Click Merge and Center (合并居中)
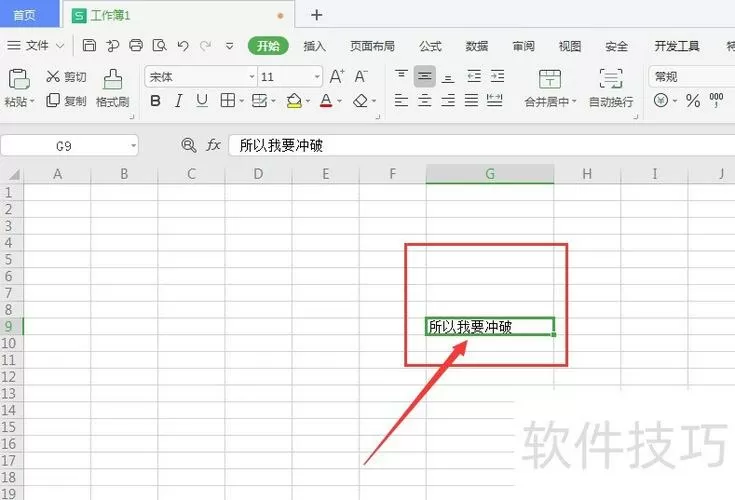 click(549, 88)
